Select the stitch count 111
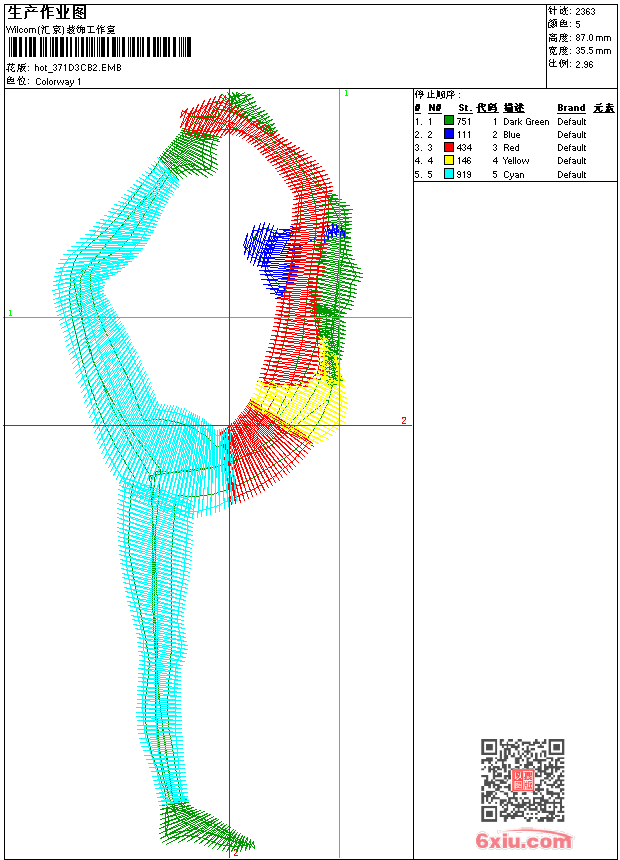Screen dimensions: 620x860 [464, 135]
